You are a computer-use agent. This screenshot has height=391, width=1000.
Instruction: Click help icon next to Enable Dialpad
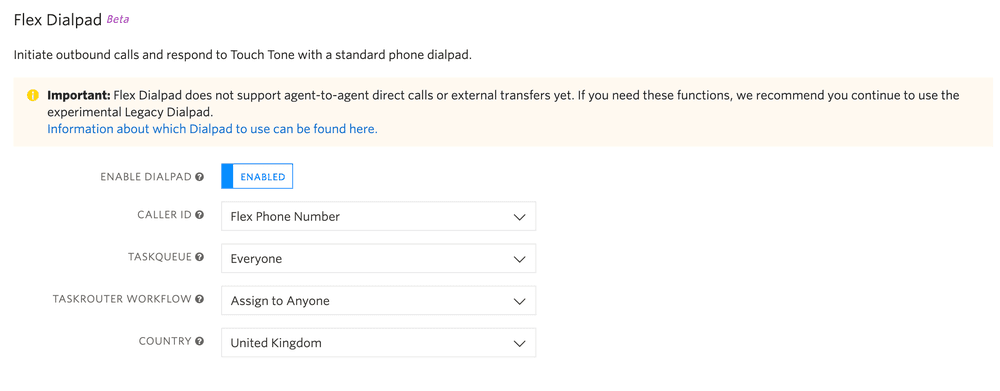tap(200, 177)
